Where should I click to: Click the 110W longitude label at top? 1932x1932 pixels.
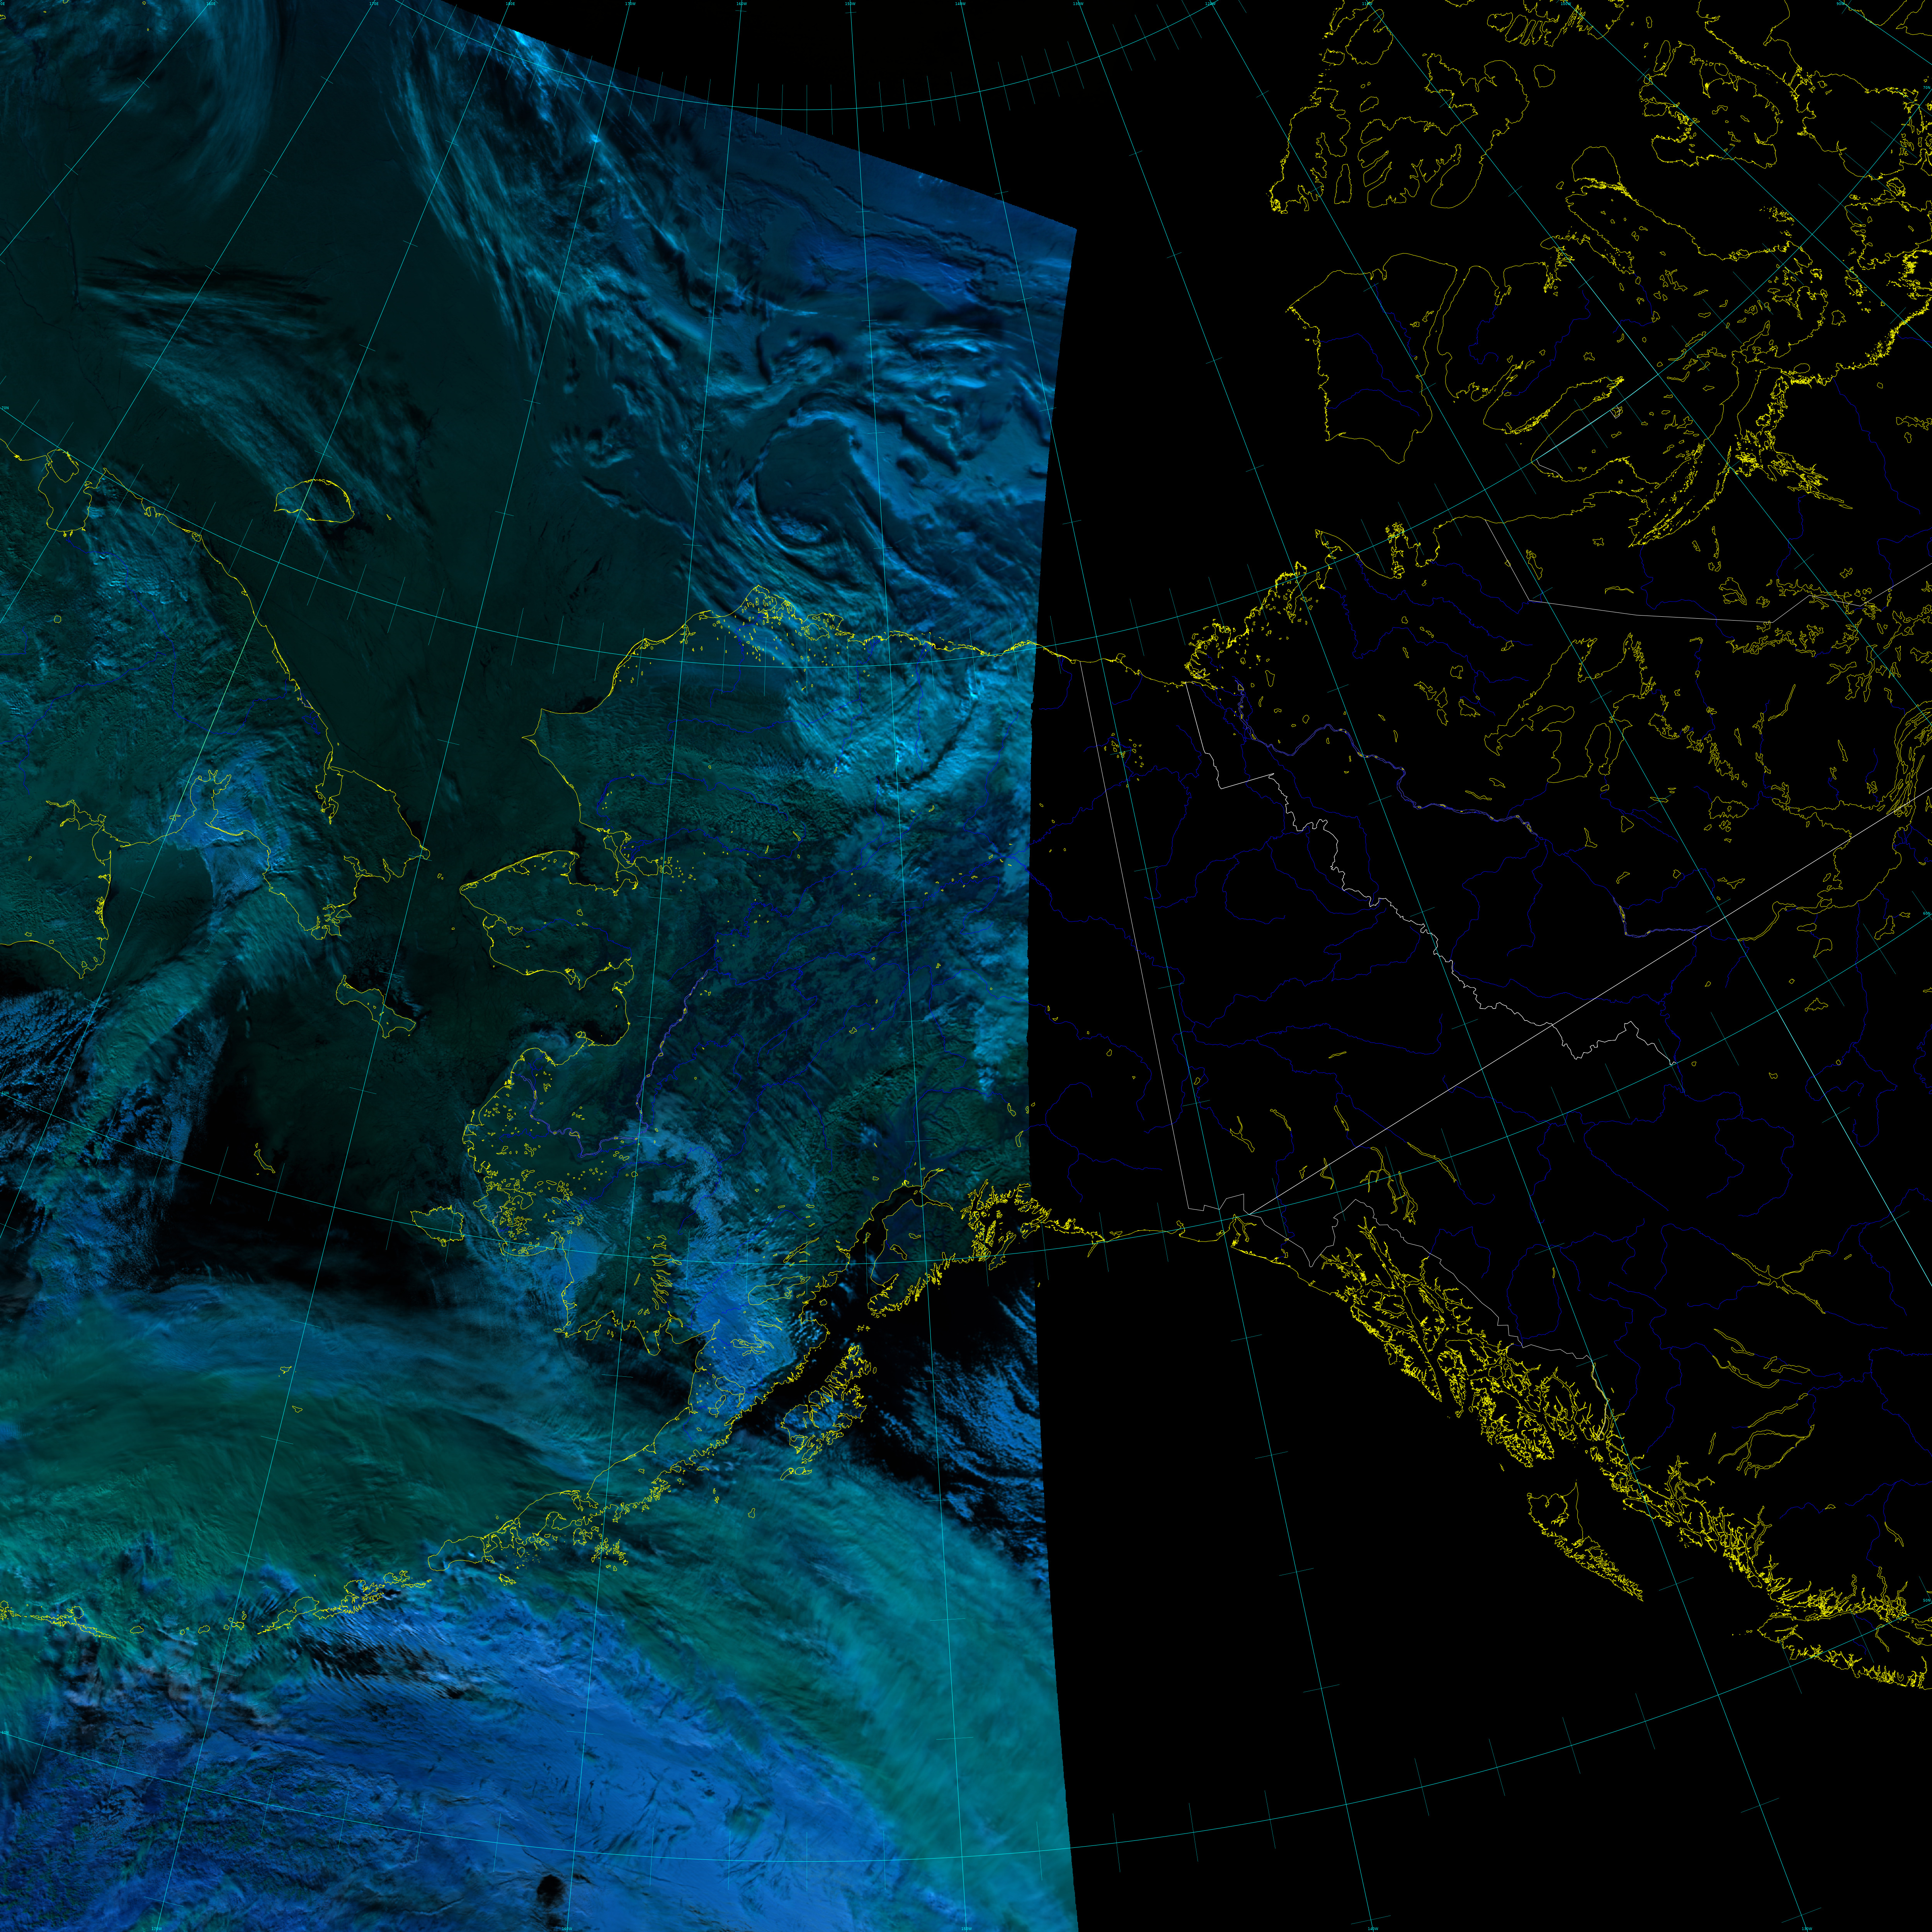[1367, 4]
